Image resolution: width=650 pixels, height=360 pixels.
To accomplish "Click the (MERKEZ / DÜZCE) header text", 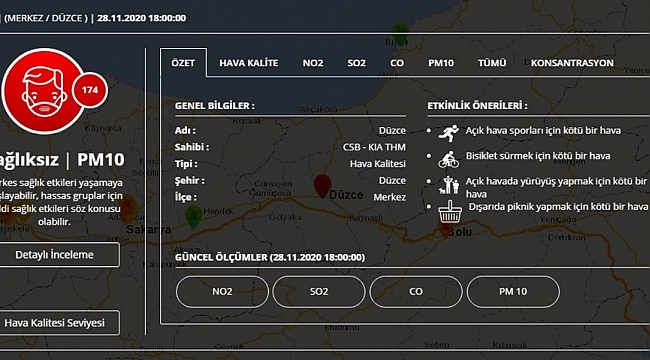I will [46, 18].
